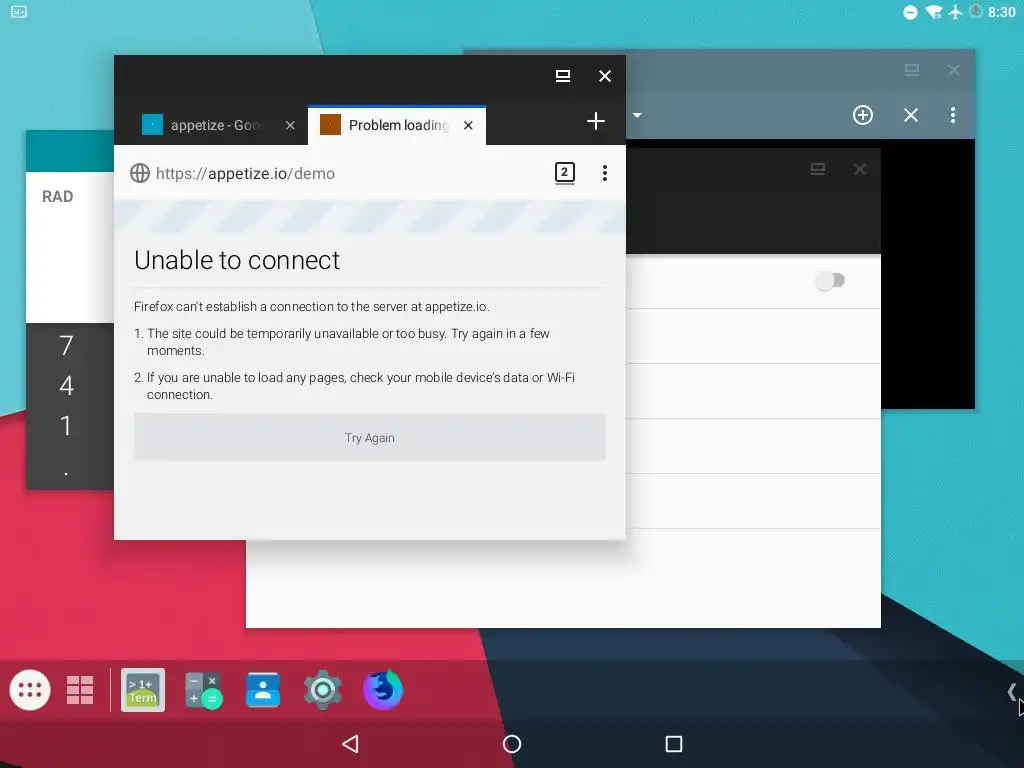Open the Firefox three-dot menu
This screenshot has width=1024, height=768.
605,173
